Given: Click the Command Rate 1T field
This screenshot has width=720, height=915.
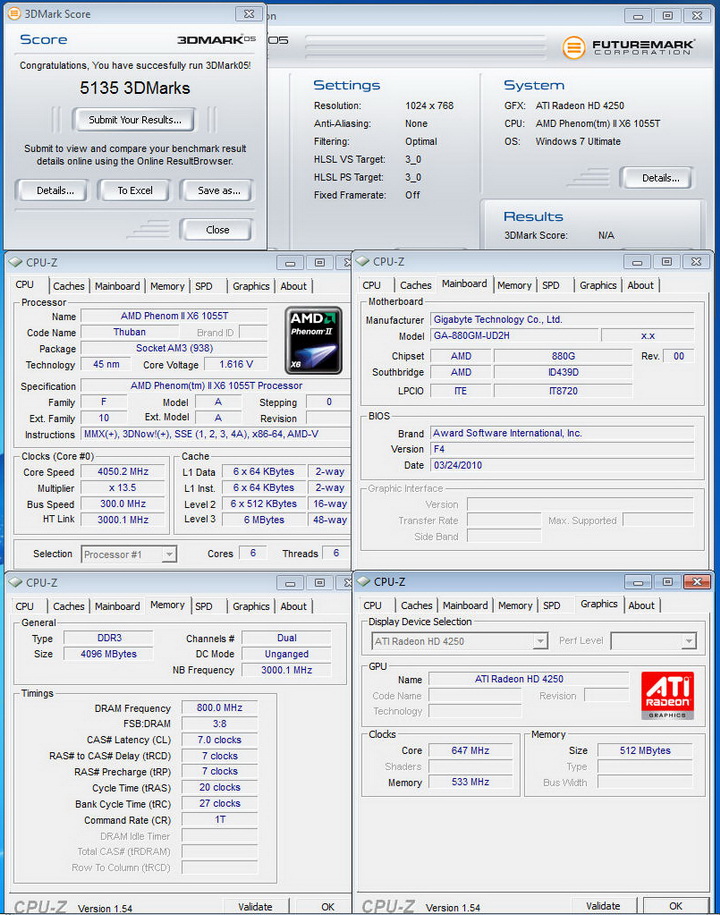Looking at the screenshot, I should coord(219,820).
